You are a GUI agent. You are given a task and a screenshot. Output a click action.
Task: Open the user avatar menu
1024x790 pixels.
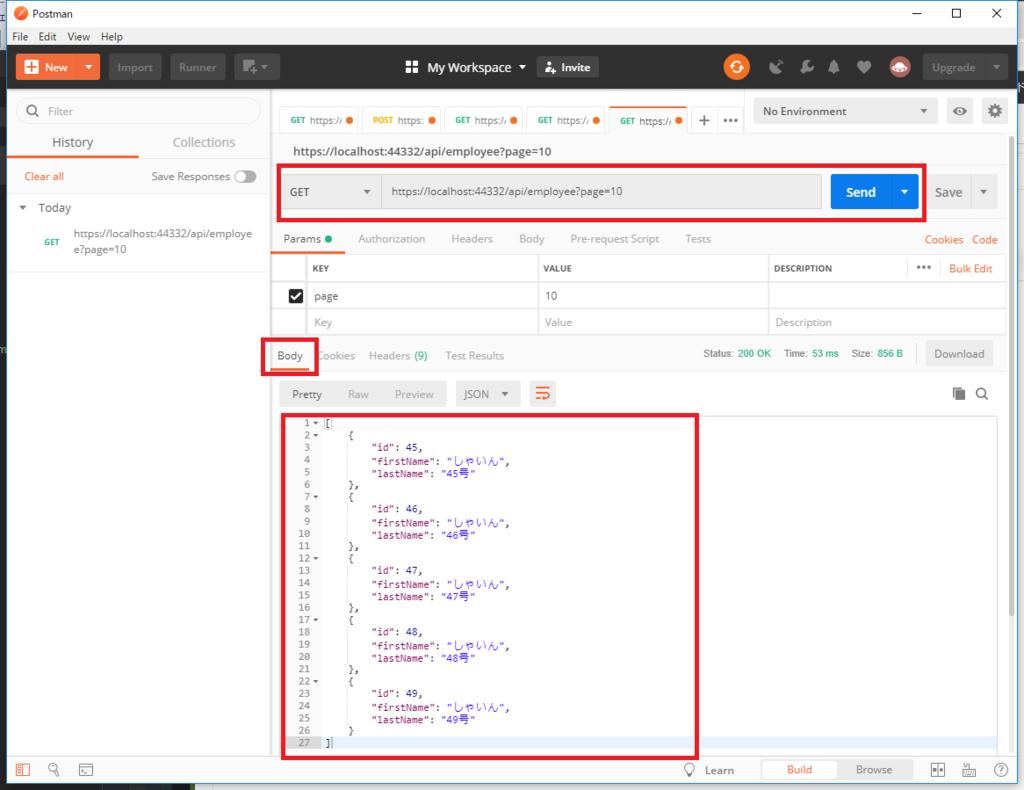[x=900, y=67]
